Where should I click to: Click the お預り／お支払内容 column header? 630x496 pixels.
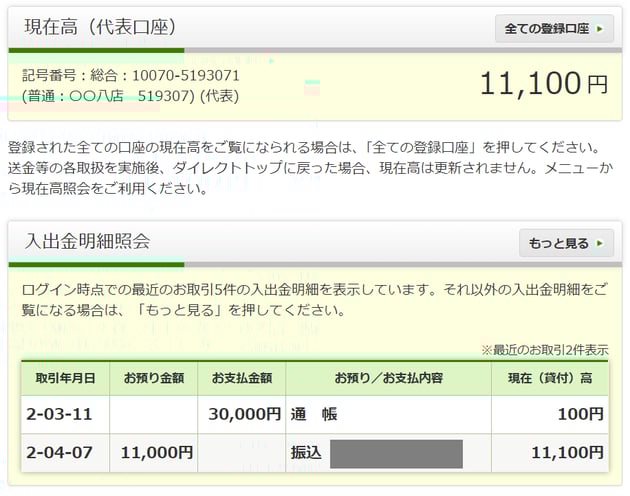pyautogui.click(x=388, y=378)
